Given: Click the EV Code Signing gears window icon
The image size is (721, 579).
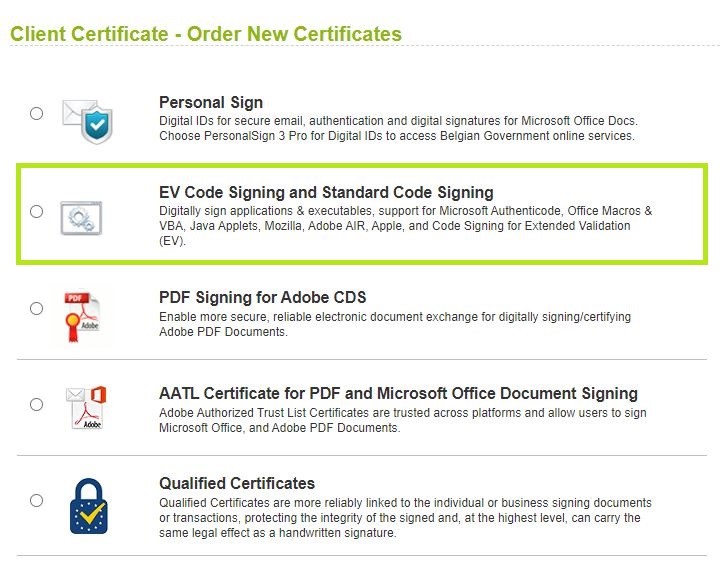Looking at the screenshot, I should [x=81, y=218].
